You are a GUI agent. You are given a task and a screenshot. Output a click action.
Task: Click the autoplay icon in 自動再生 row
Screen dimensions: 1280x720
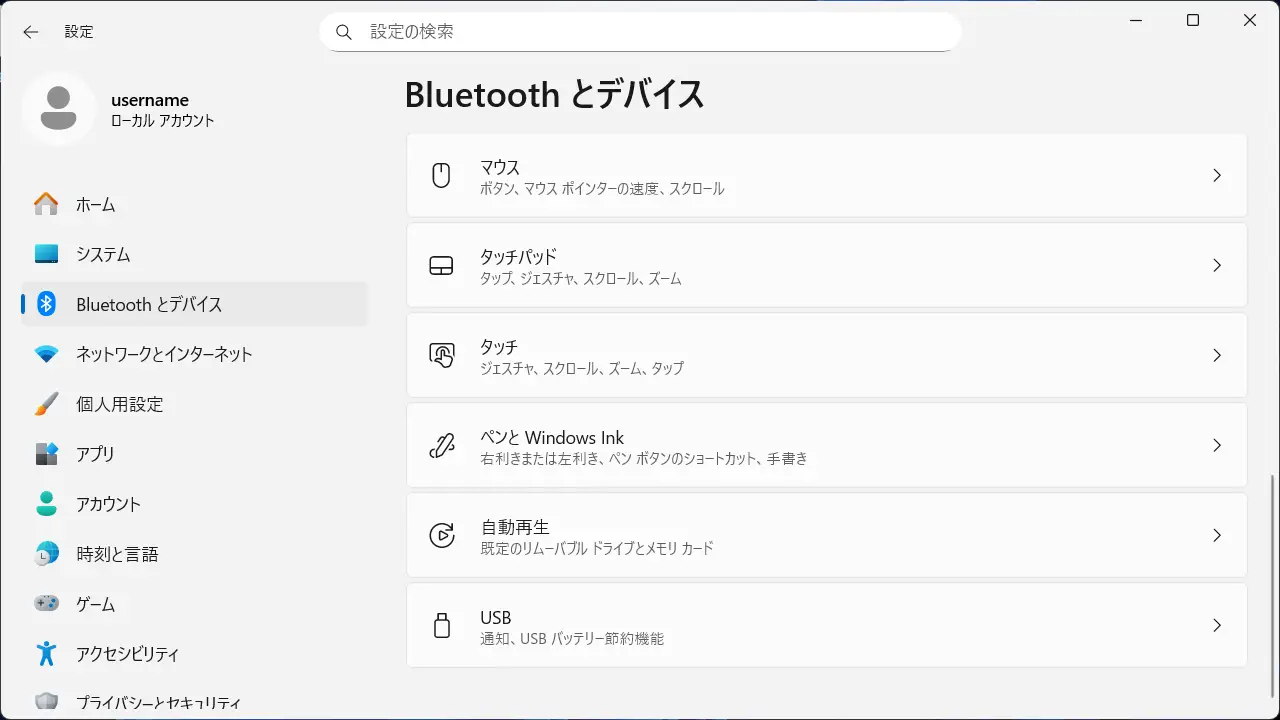(x=441, y=535)
